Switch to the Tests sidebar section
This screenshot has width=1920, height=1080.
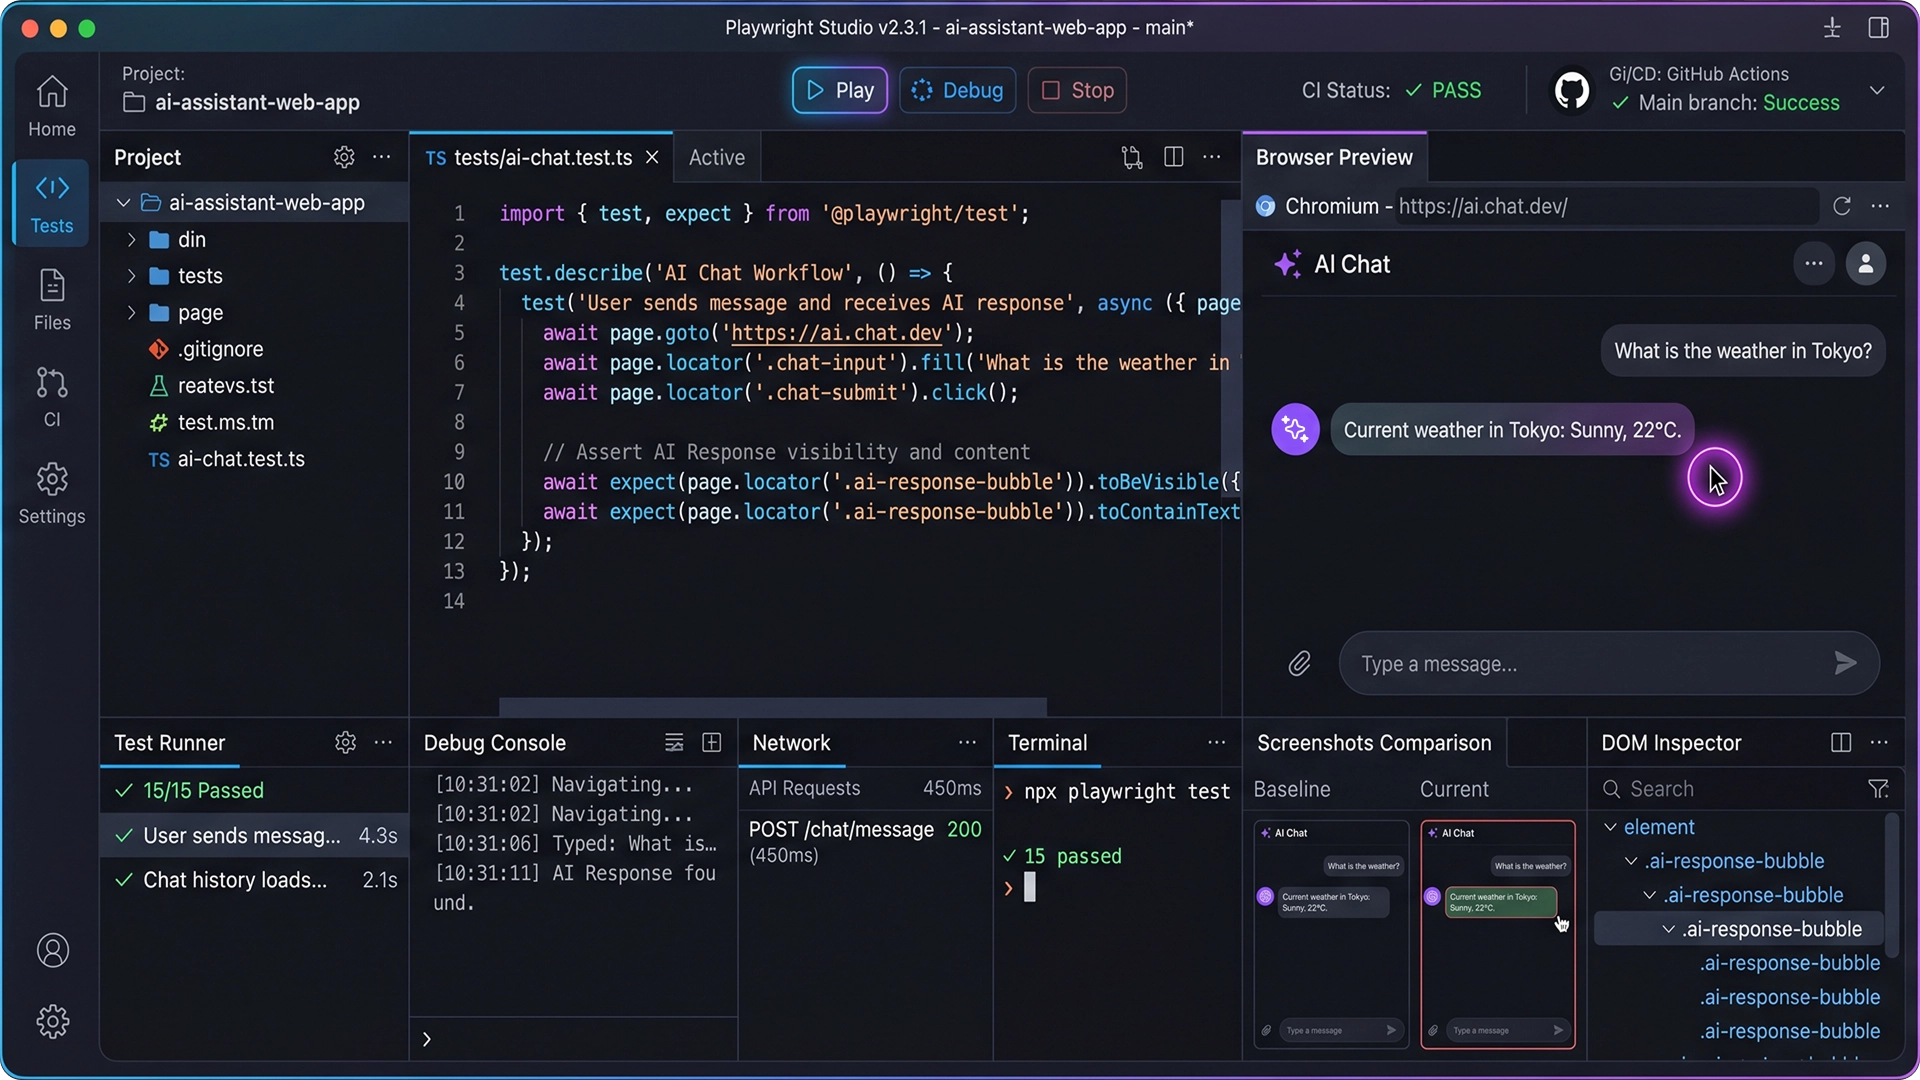click(x=52, y=204)
